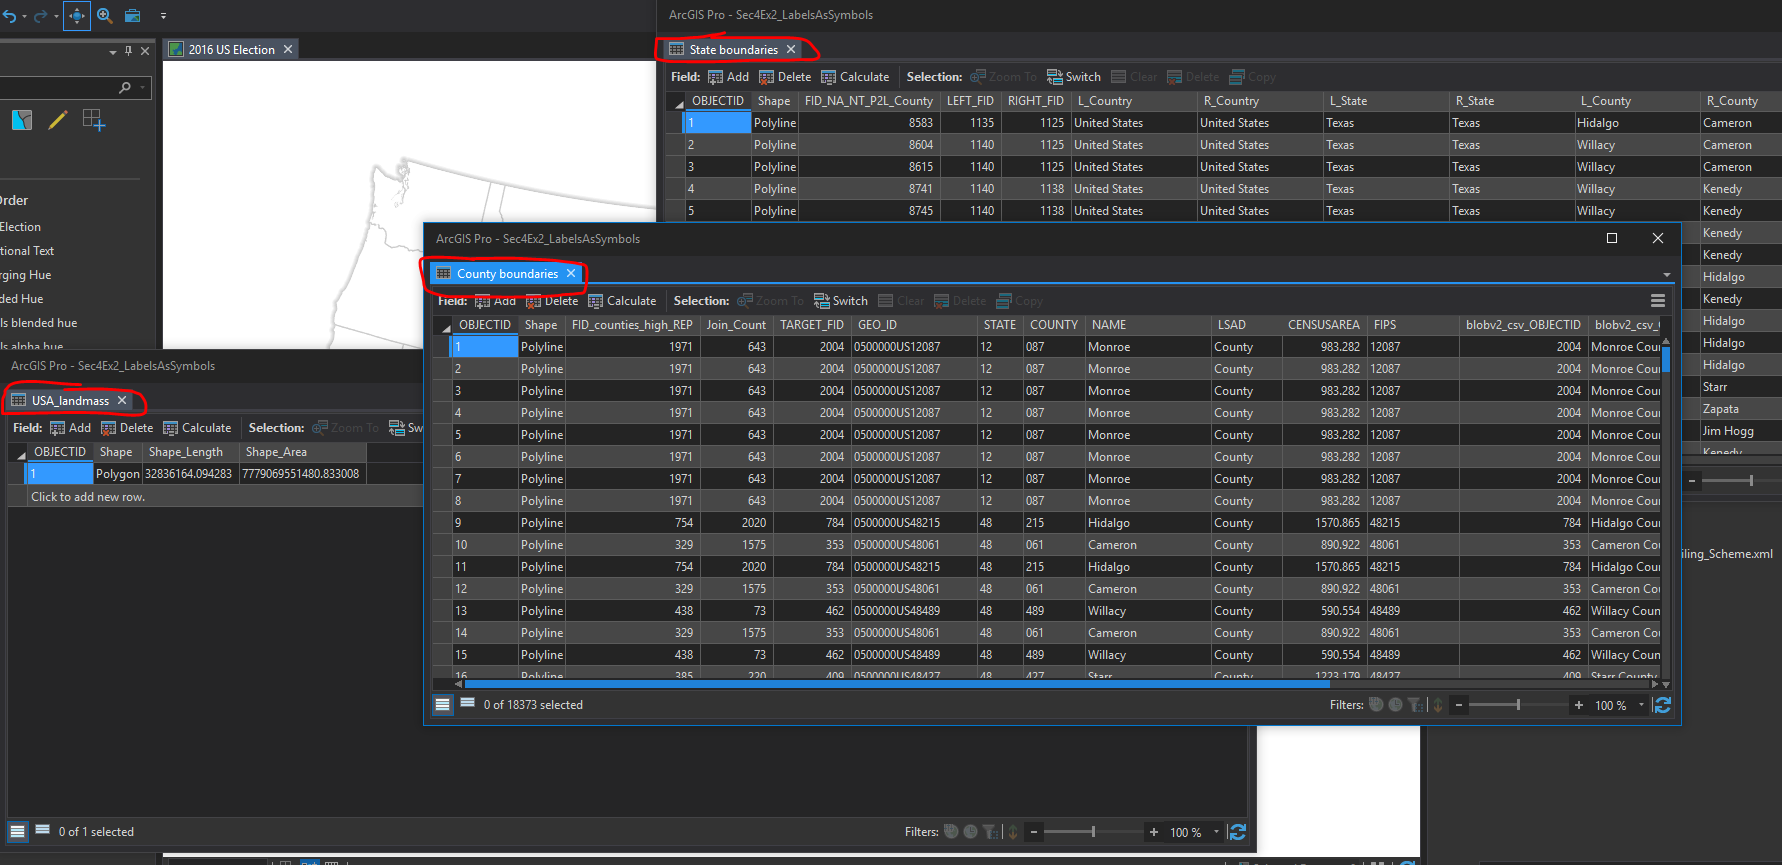Viewport: 1782px width, 865px height.
Task: Click the Redo arrow in the quick access toolbar
Action: pos(40,16)
